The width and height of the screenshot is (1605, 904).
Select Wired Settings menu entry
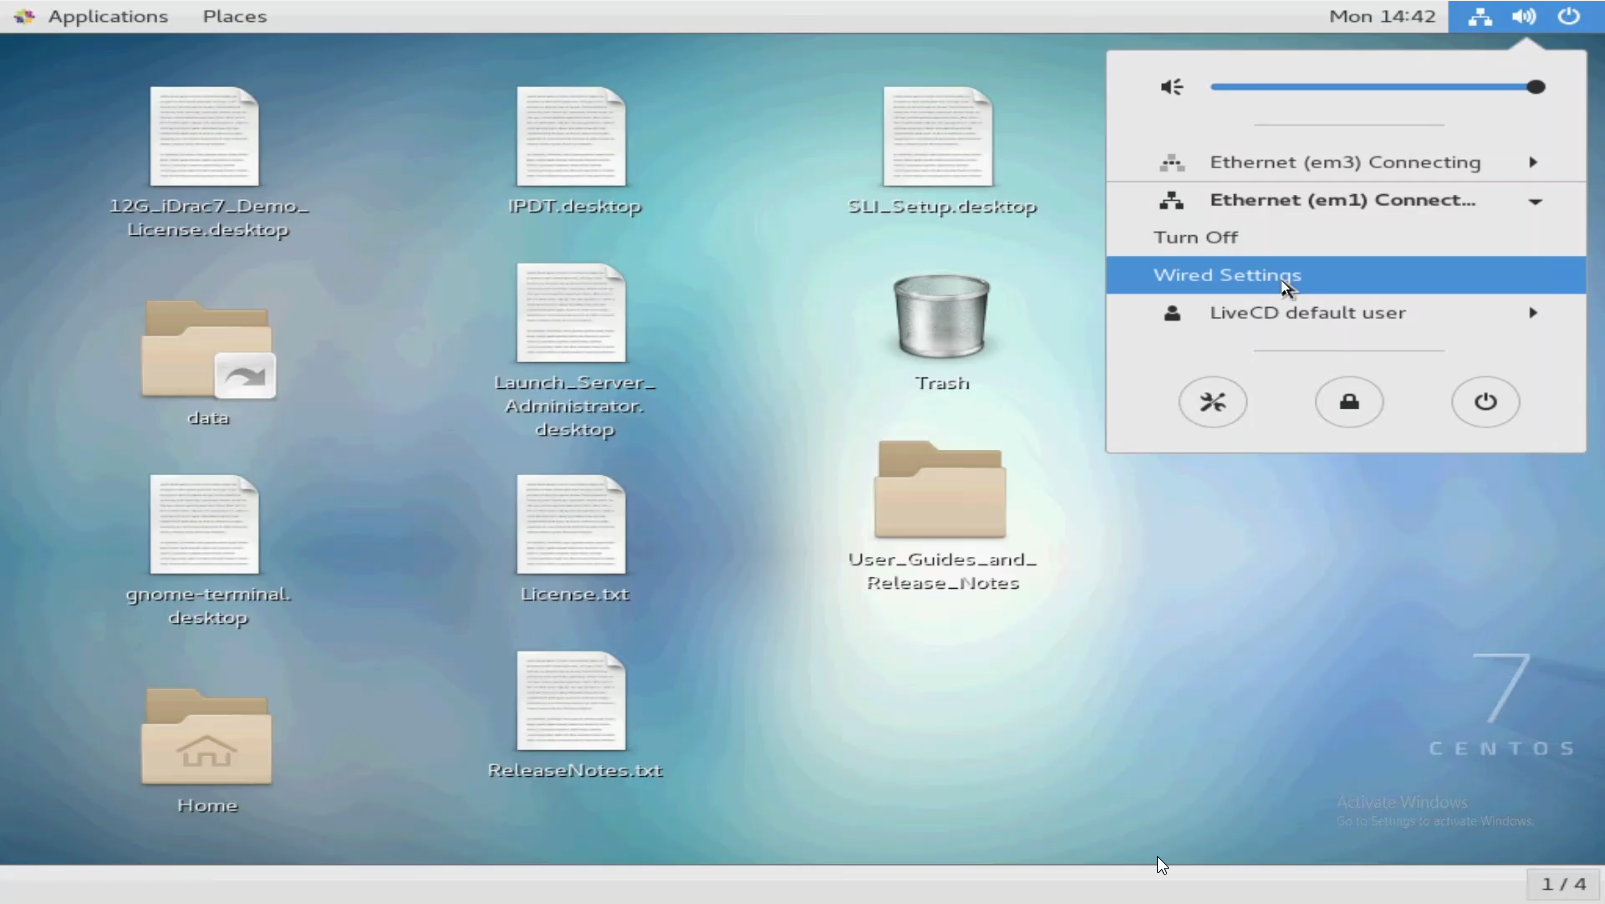pos(1227,275)
